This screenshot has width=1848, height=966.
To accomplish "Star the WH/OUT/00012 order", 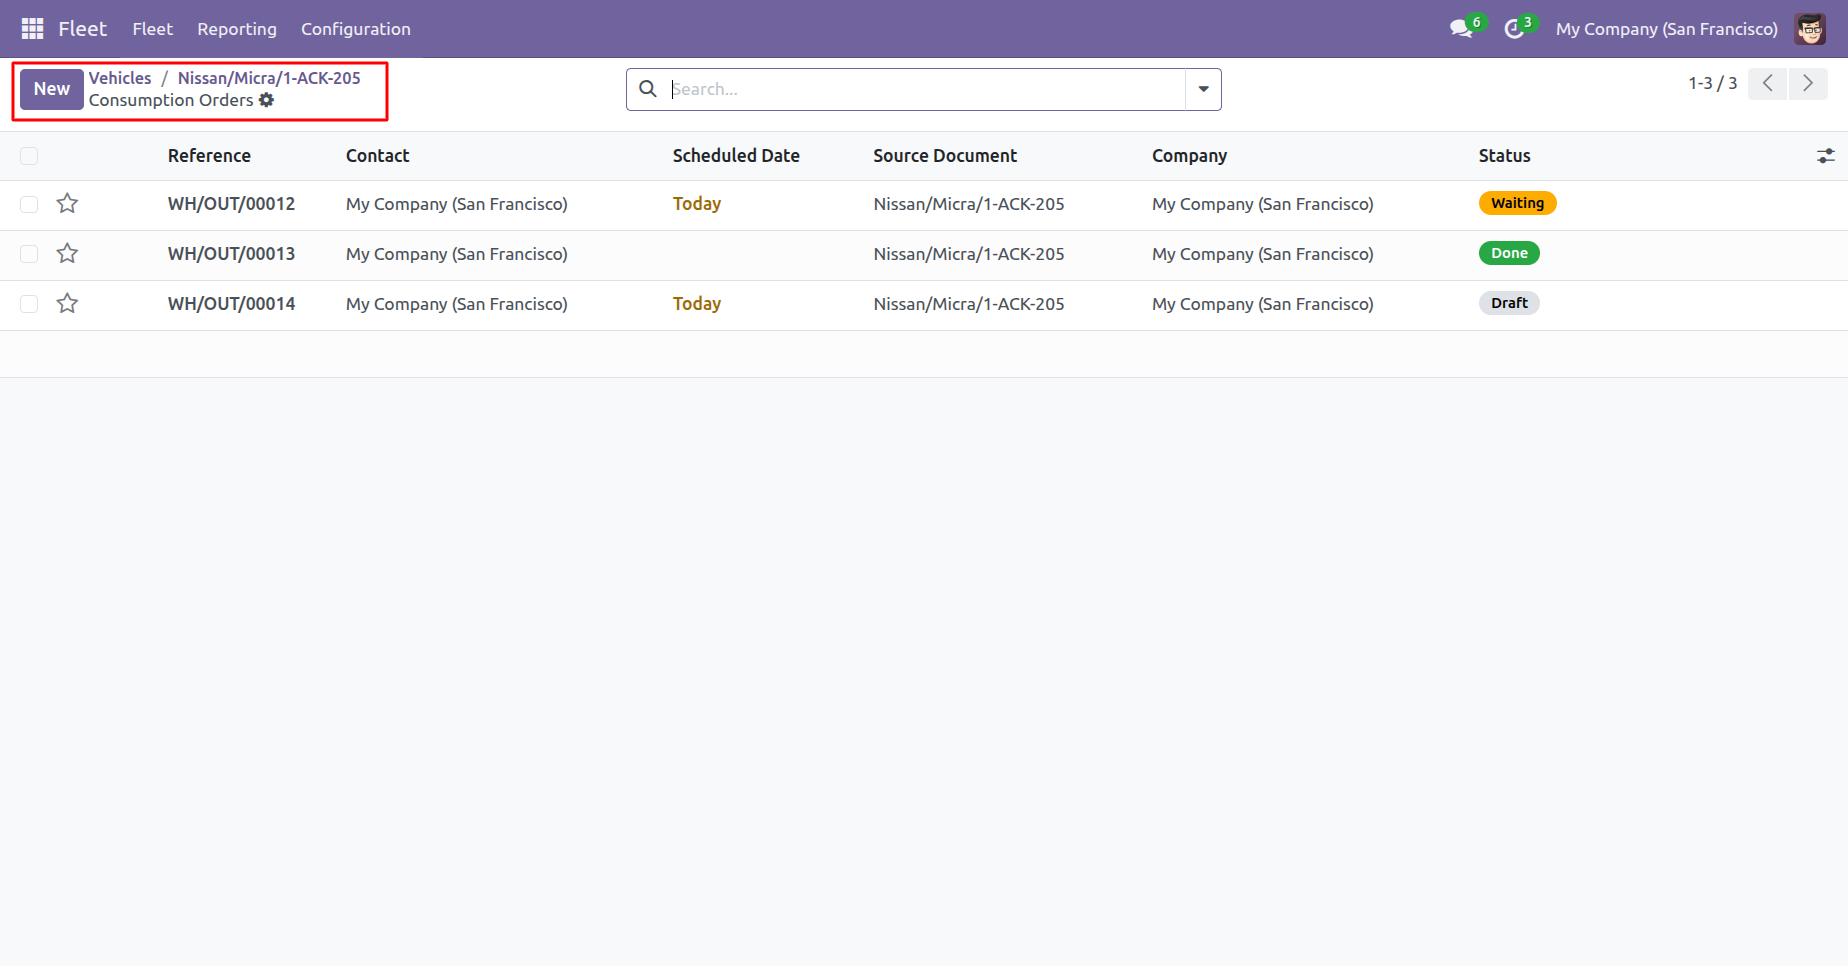I will coord(67,204).
